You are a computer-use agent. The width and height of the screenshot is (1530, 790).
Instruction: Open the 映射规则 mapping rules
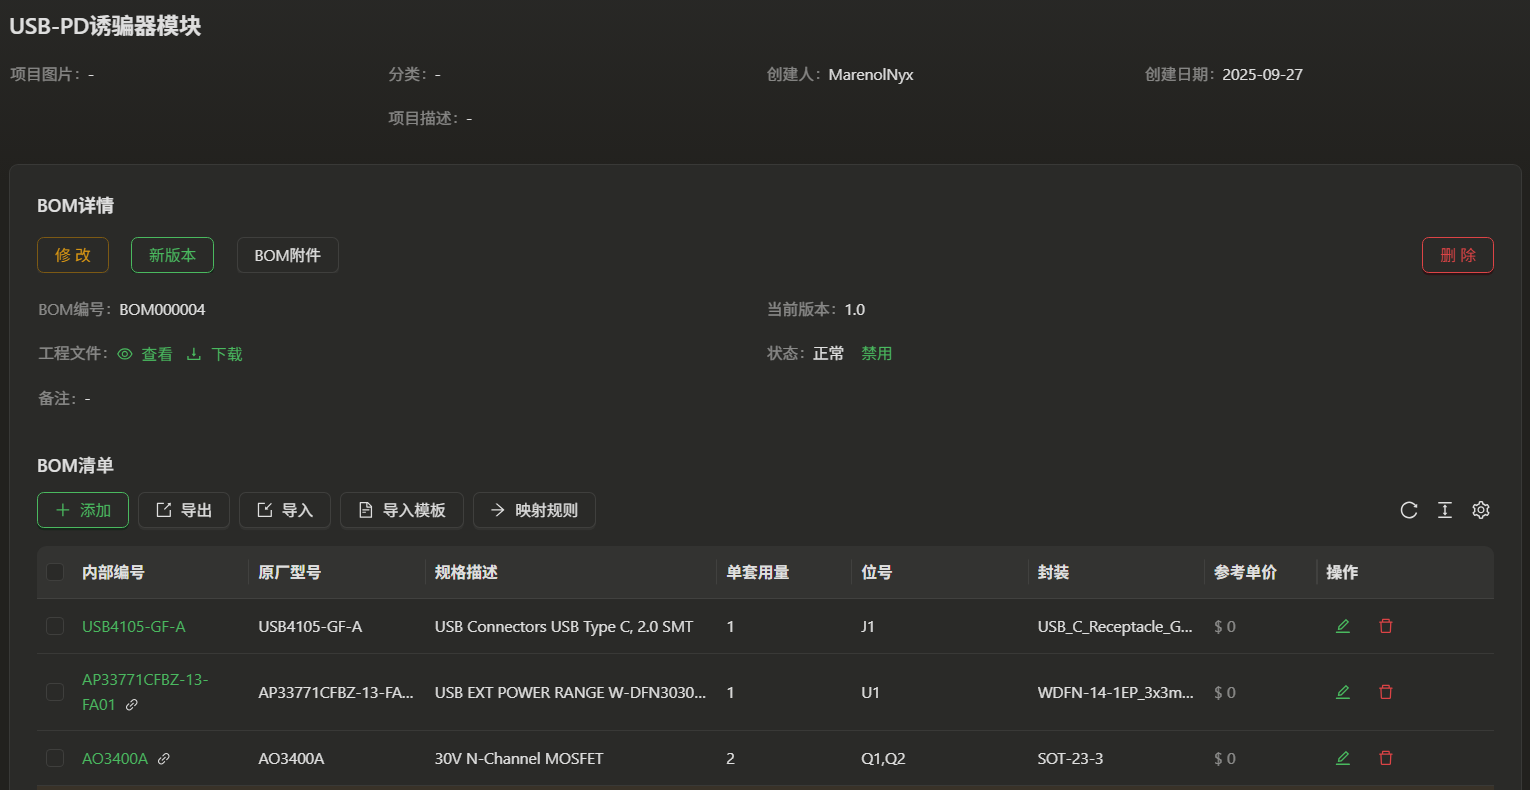pos(534,510)
